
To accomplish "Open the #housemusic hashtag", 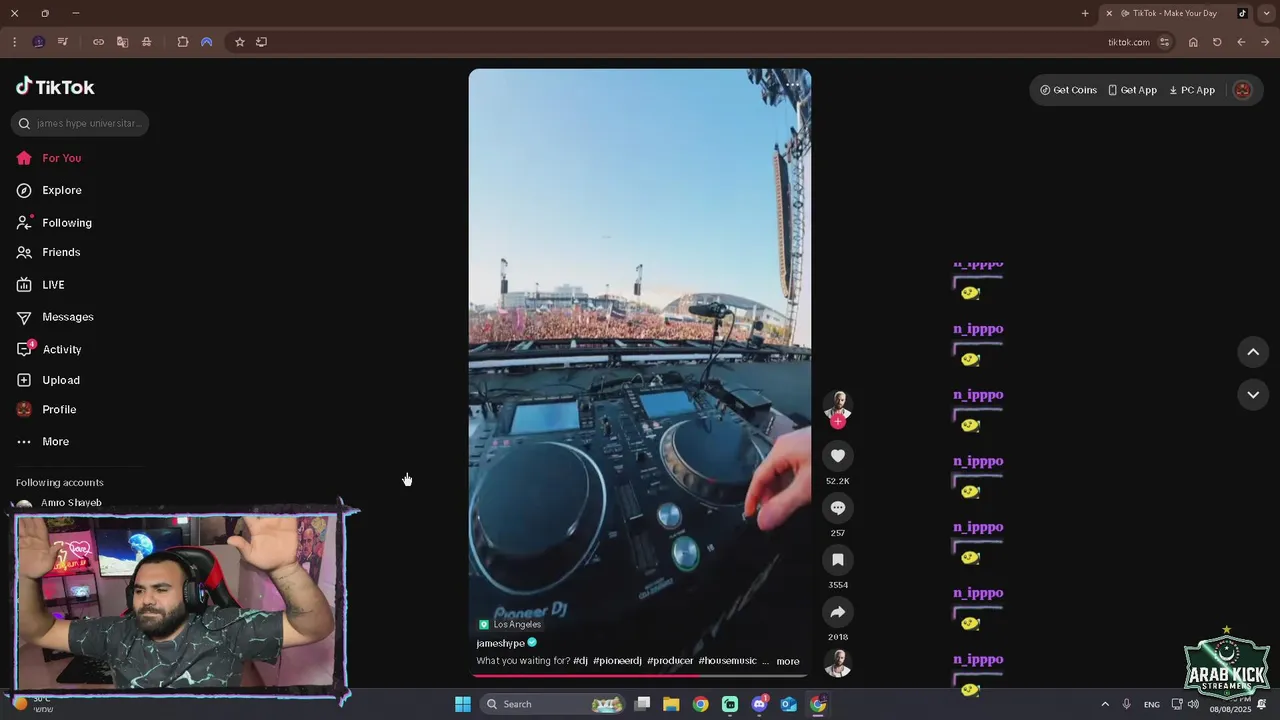I will 727,661.
